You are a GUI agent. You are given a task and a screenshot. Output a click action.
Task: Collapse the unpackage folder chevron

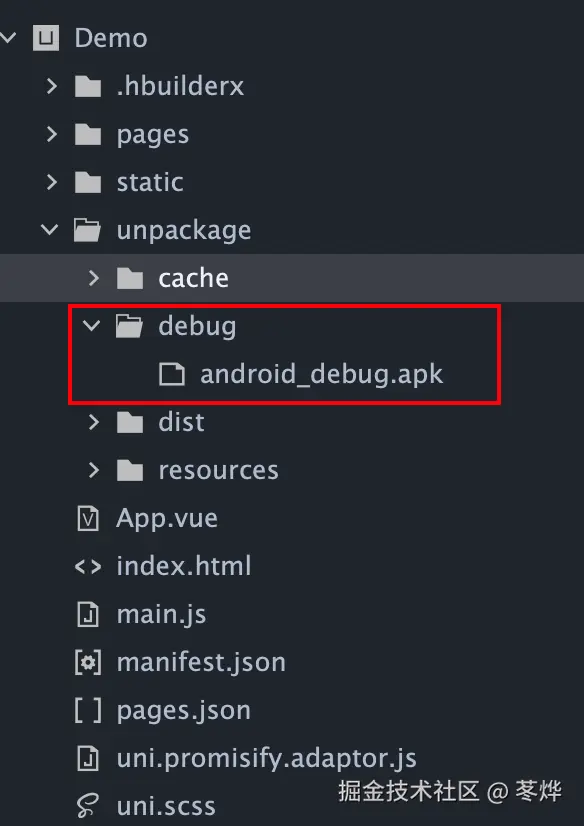click(50, 230)
